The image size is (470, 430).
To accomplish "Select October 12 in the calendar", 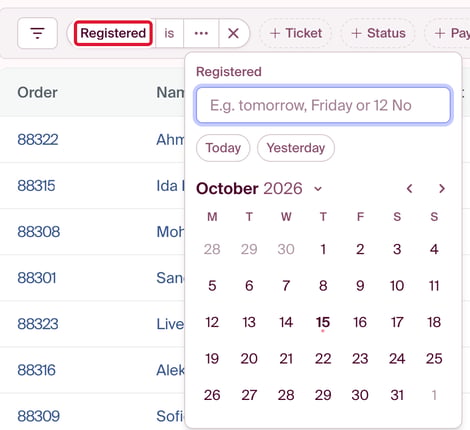I will tap(212, 322).
